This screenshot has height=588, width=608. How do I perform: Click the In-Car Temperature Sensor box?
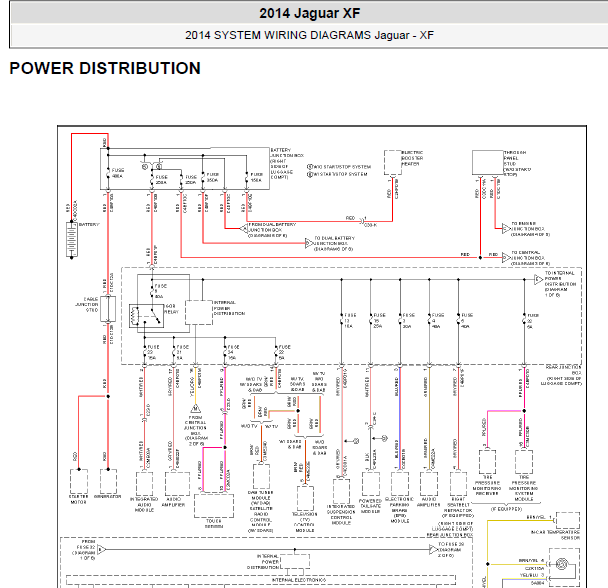coord(568,520)
